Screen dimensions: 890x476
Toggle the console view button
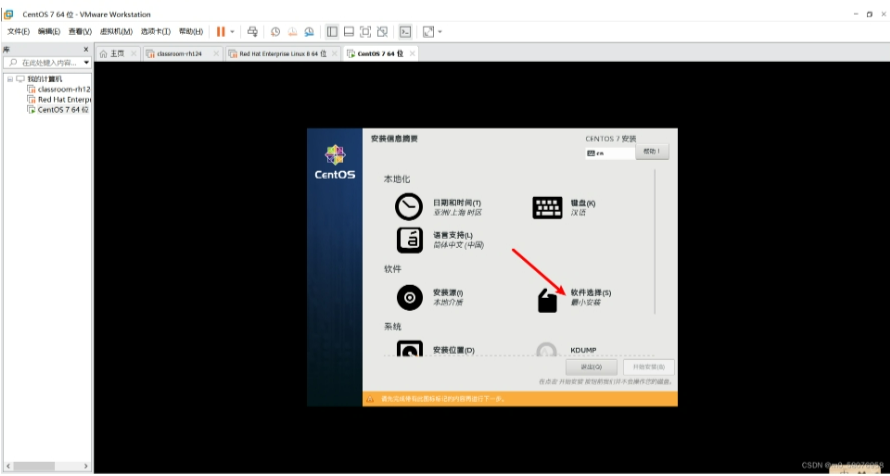click(x=405, y=32)
